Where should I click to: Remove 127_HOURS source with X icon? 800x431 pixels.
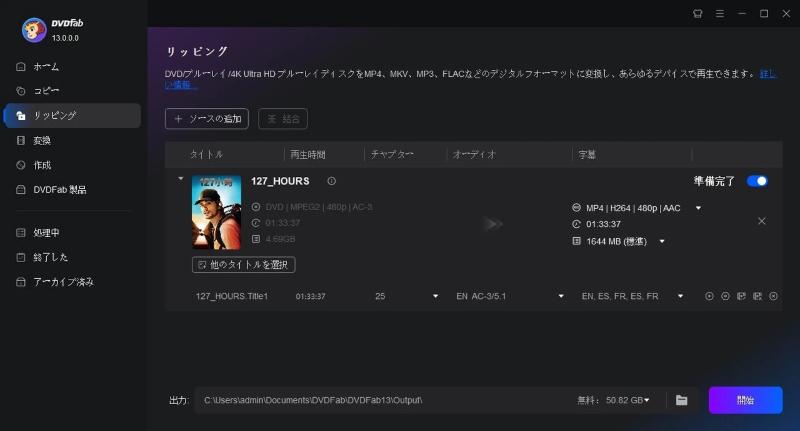click(761, 221)
